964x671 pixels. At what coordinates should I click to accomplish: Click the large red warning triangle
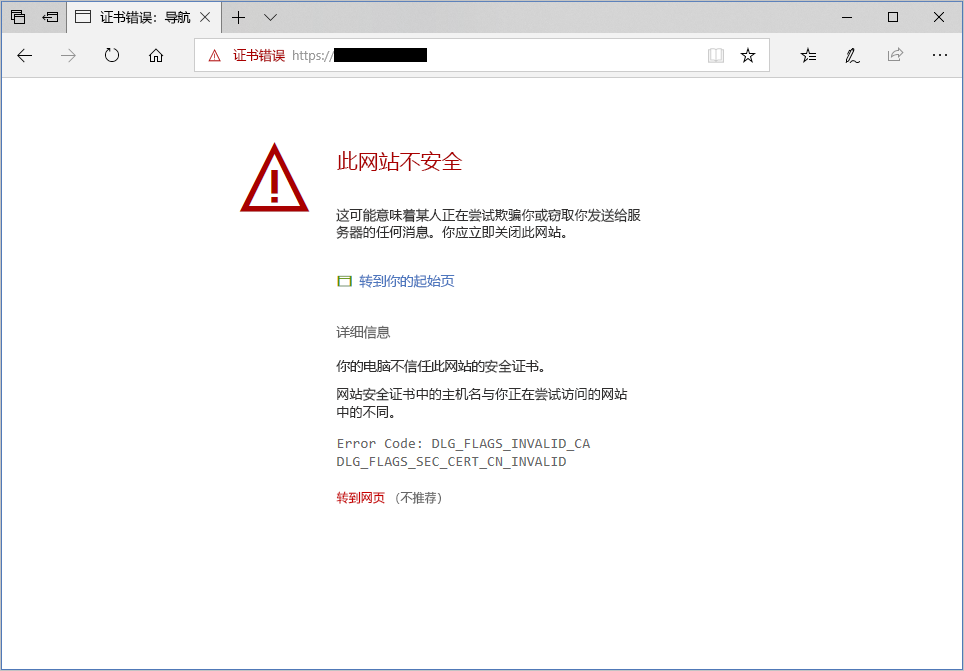point(274,178)
